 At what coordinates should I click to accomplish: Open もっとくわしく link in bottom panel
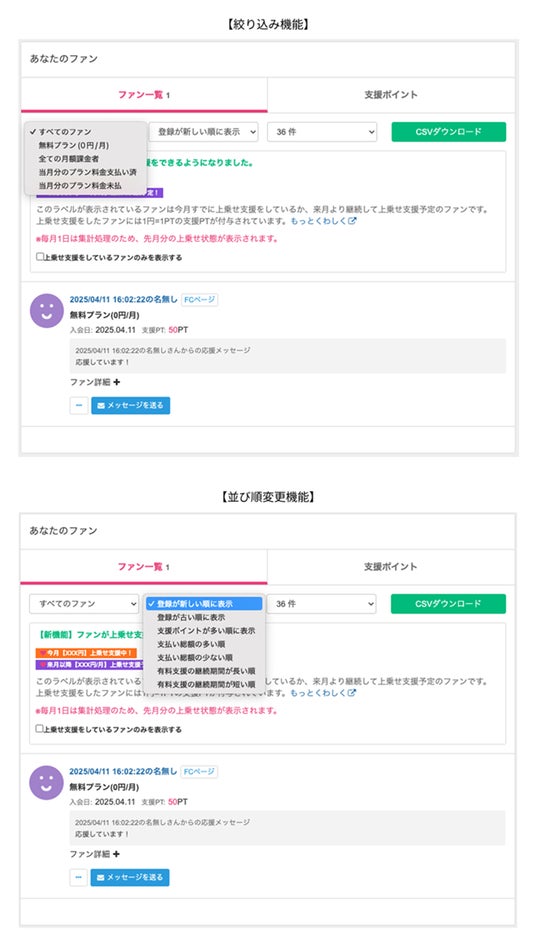(x=319, y=693)
